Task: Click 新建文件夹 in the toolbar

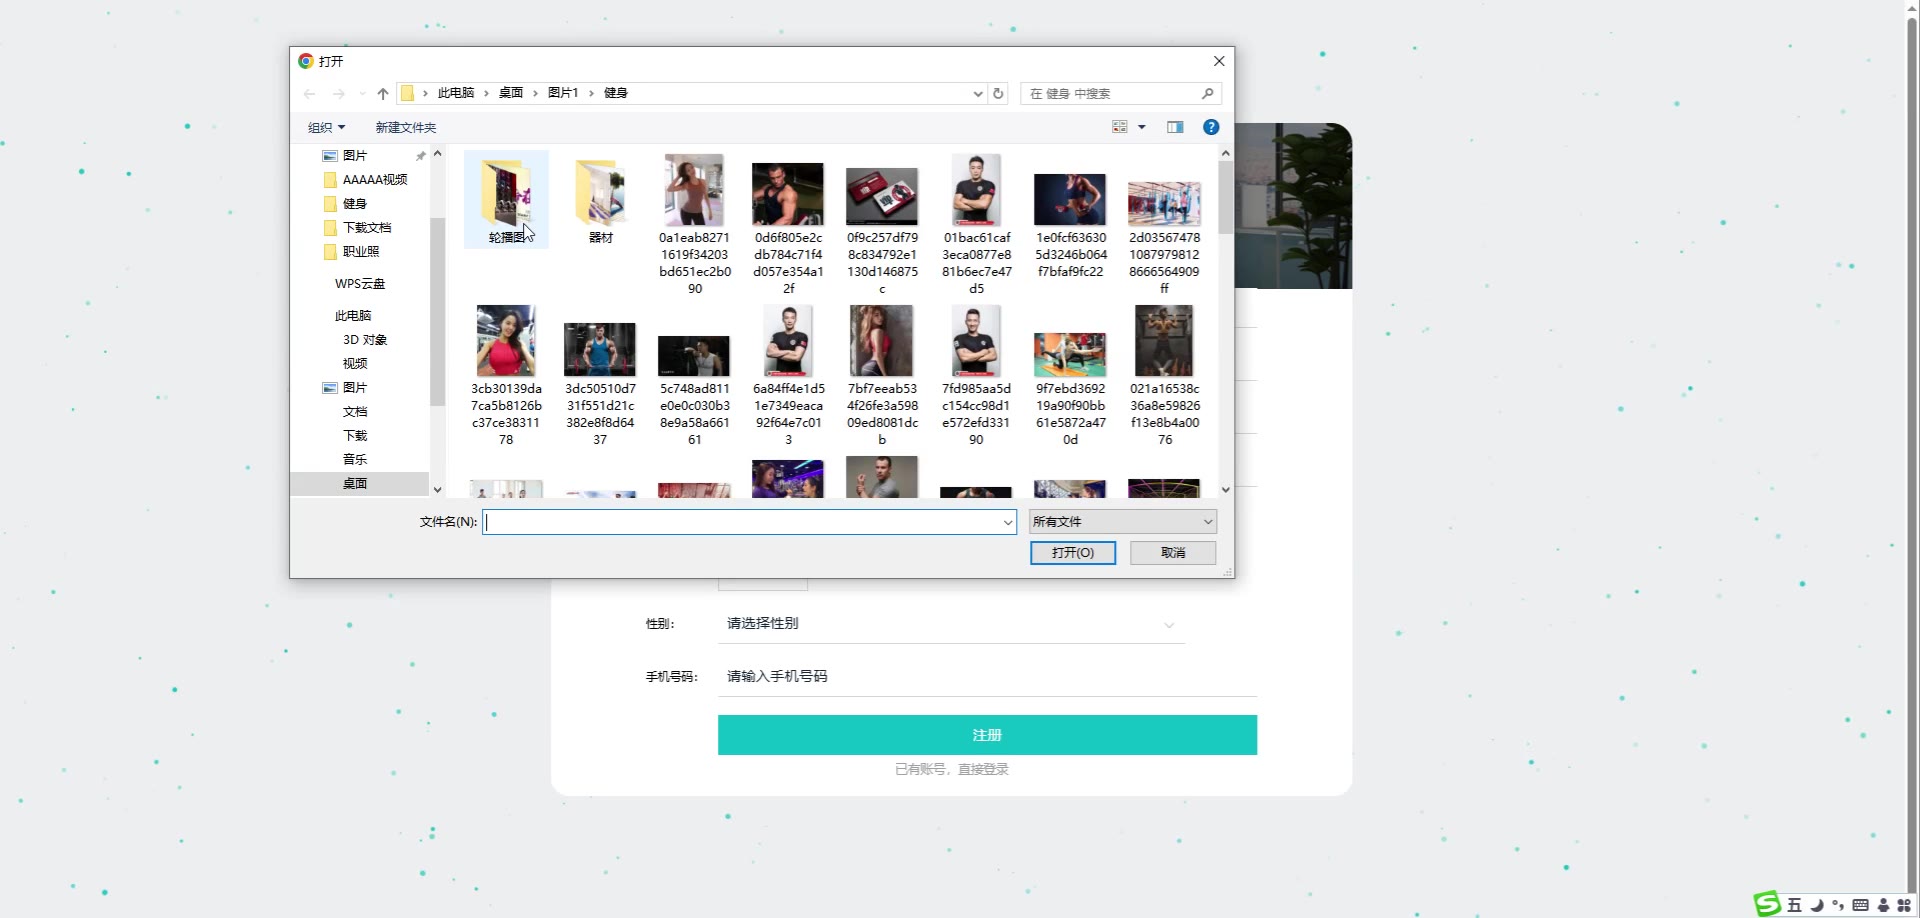Action: click(x=405, y=128)
